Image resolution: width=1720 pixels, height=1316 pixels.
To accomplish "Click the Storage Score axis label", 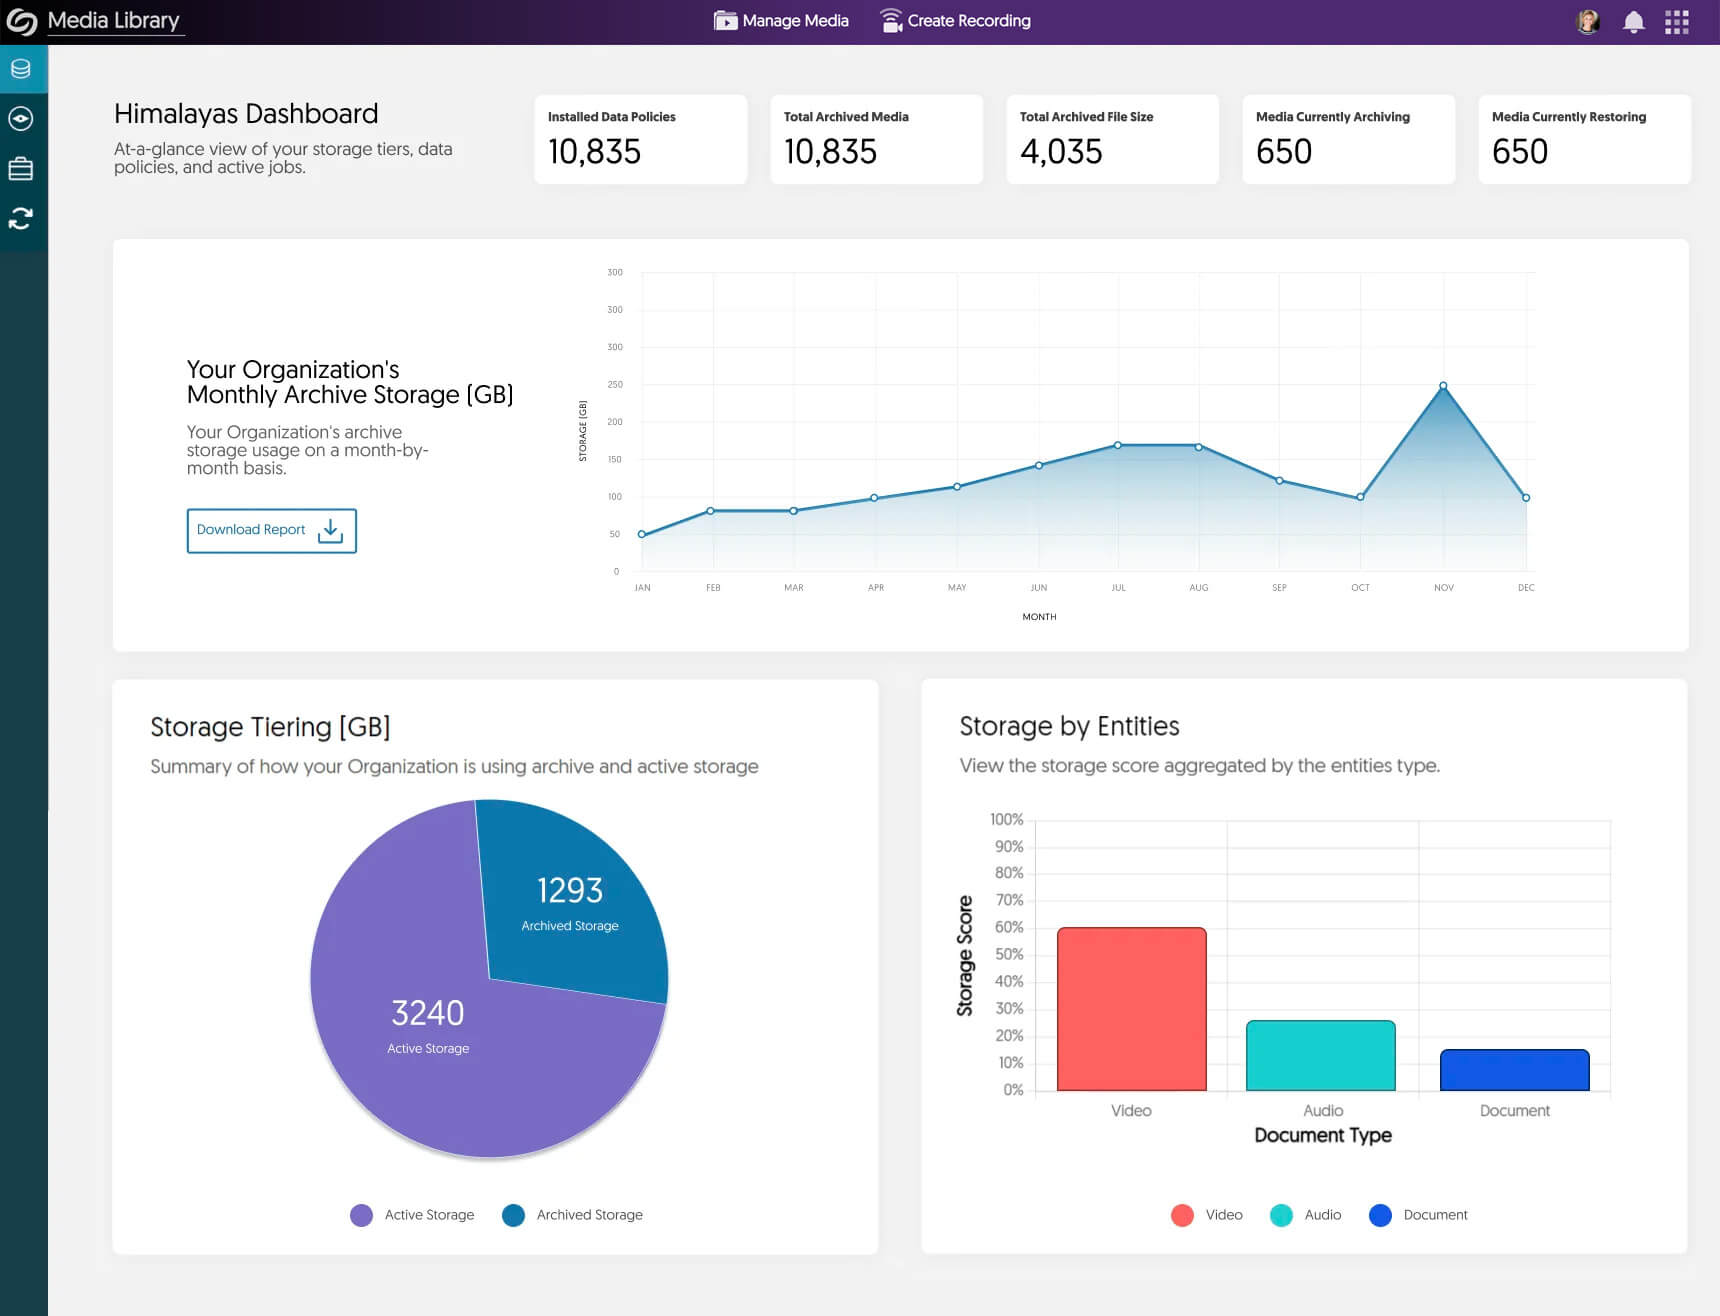I will [x=965, y=956].
